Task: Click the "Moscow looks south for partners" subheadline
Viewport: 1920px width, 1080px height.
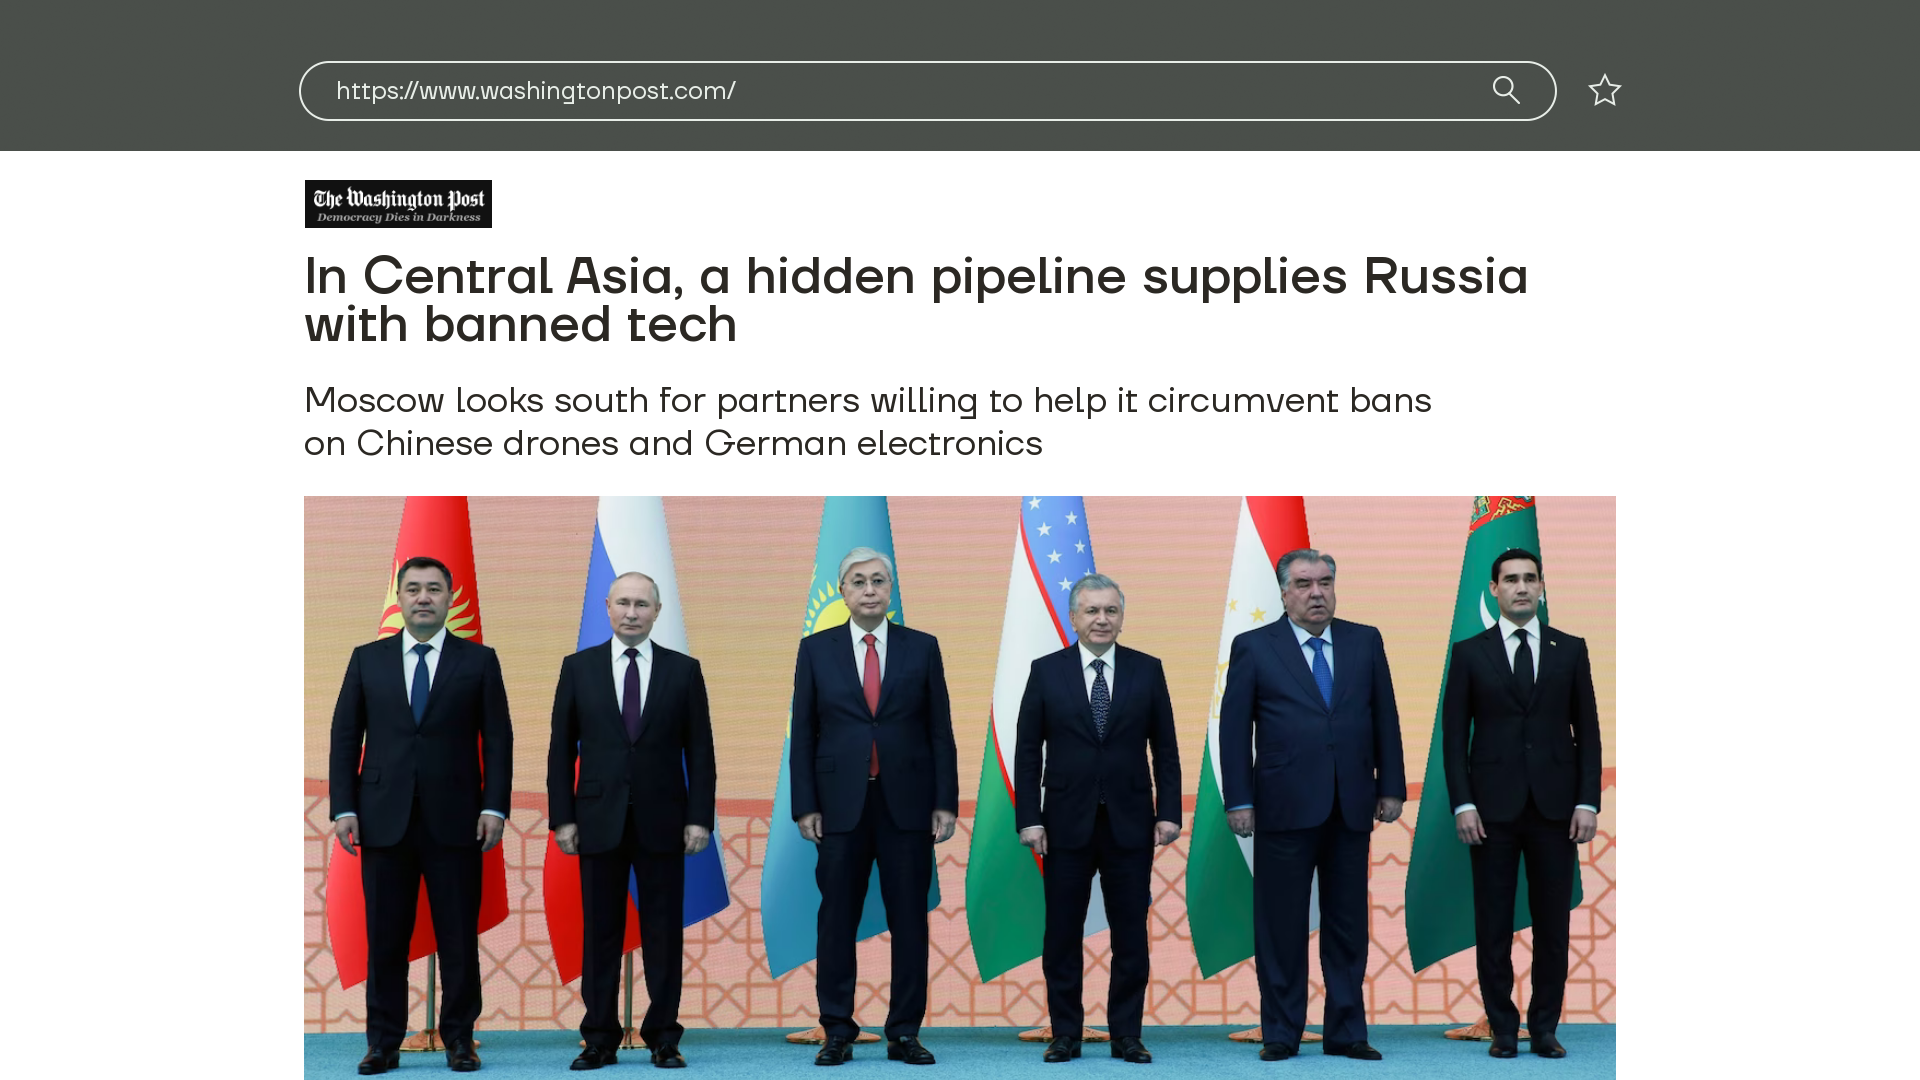Action: pyautogui.click(x=867, y=421)
